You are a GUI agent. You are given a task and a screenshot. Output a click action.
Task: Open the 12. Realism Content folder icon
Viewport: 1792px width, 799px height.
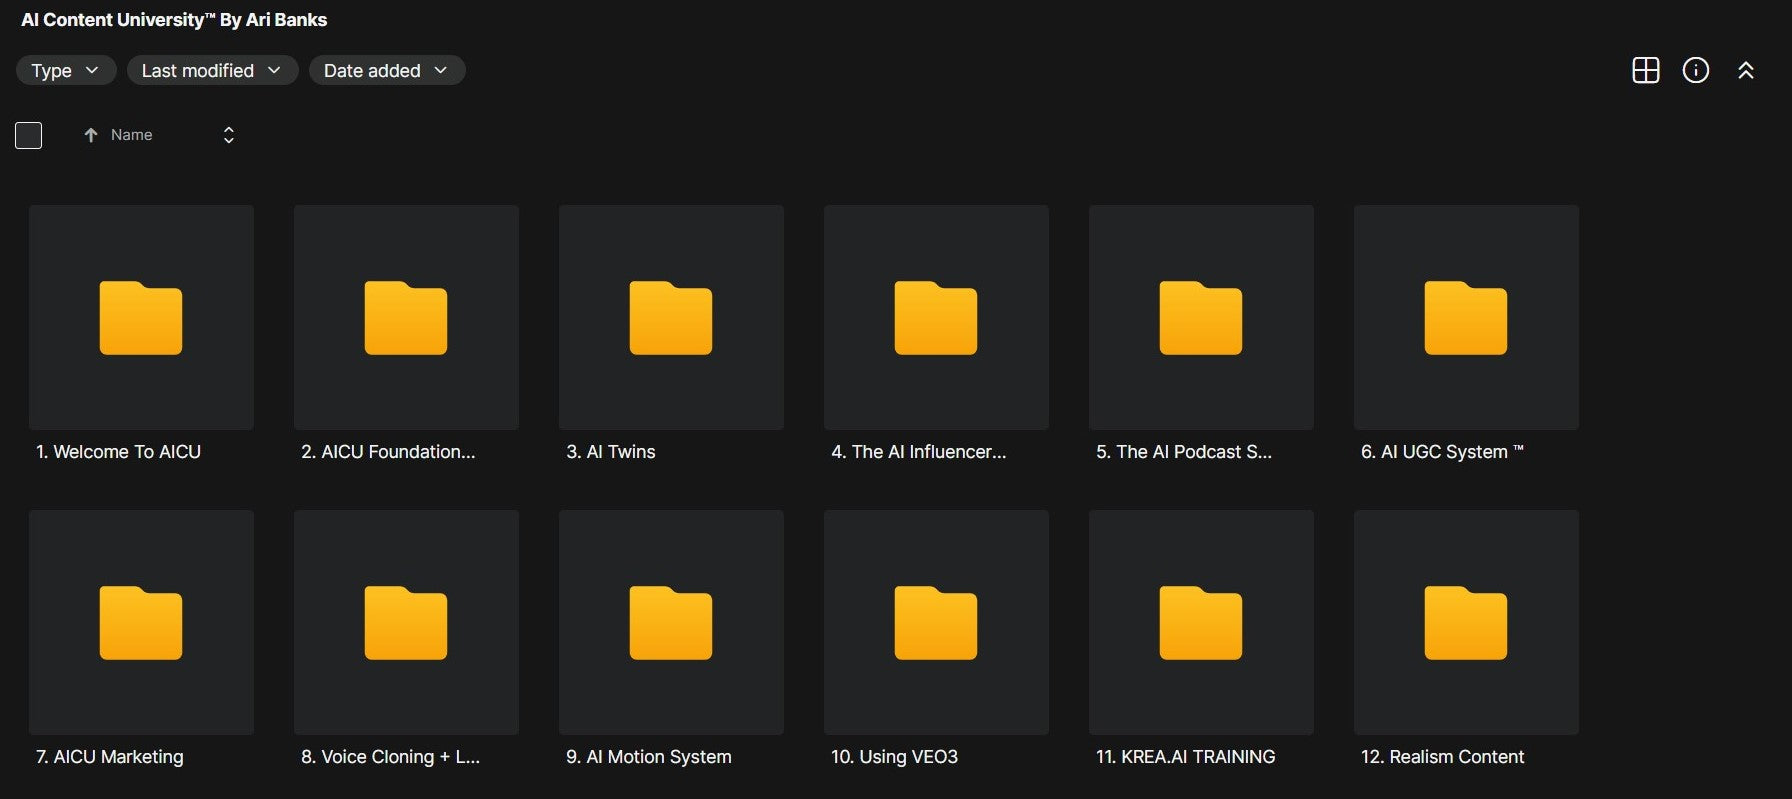(x=1466, y=623)
